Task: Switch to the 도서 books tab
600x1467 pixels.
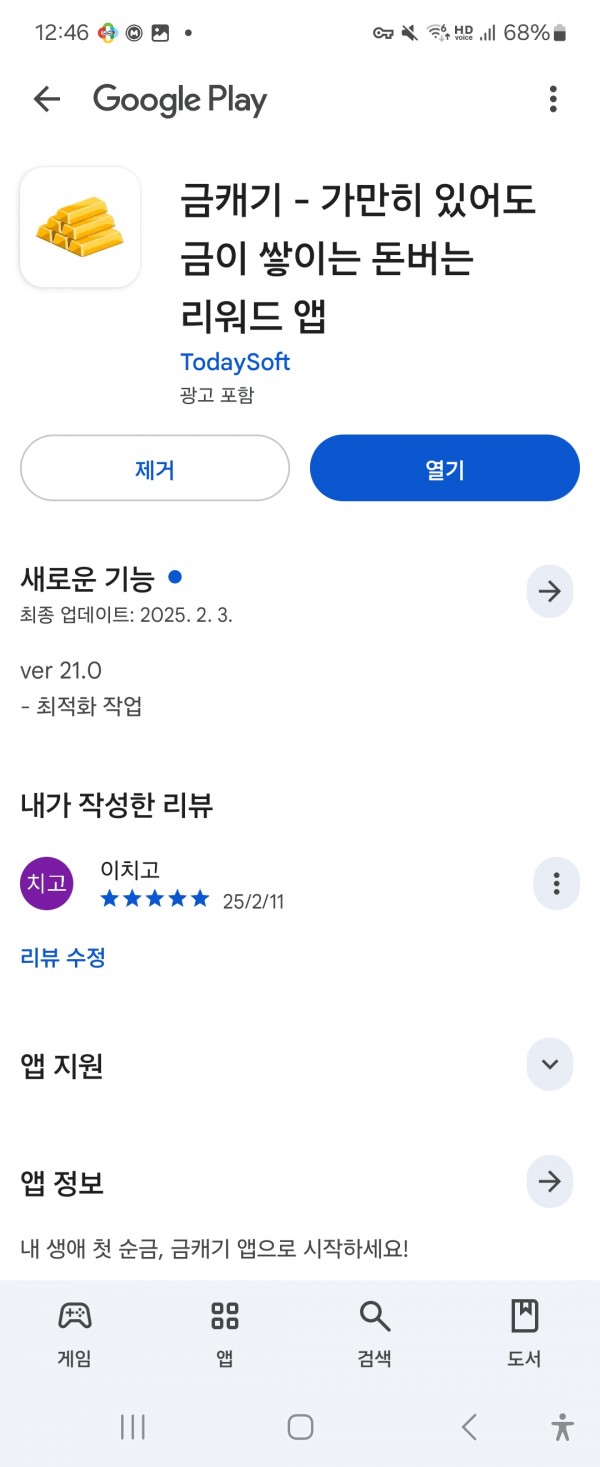Action: 525,1334
